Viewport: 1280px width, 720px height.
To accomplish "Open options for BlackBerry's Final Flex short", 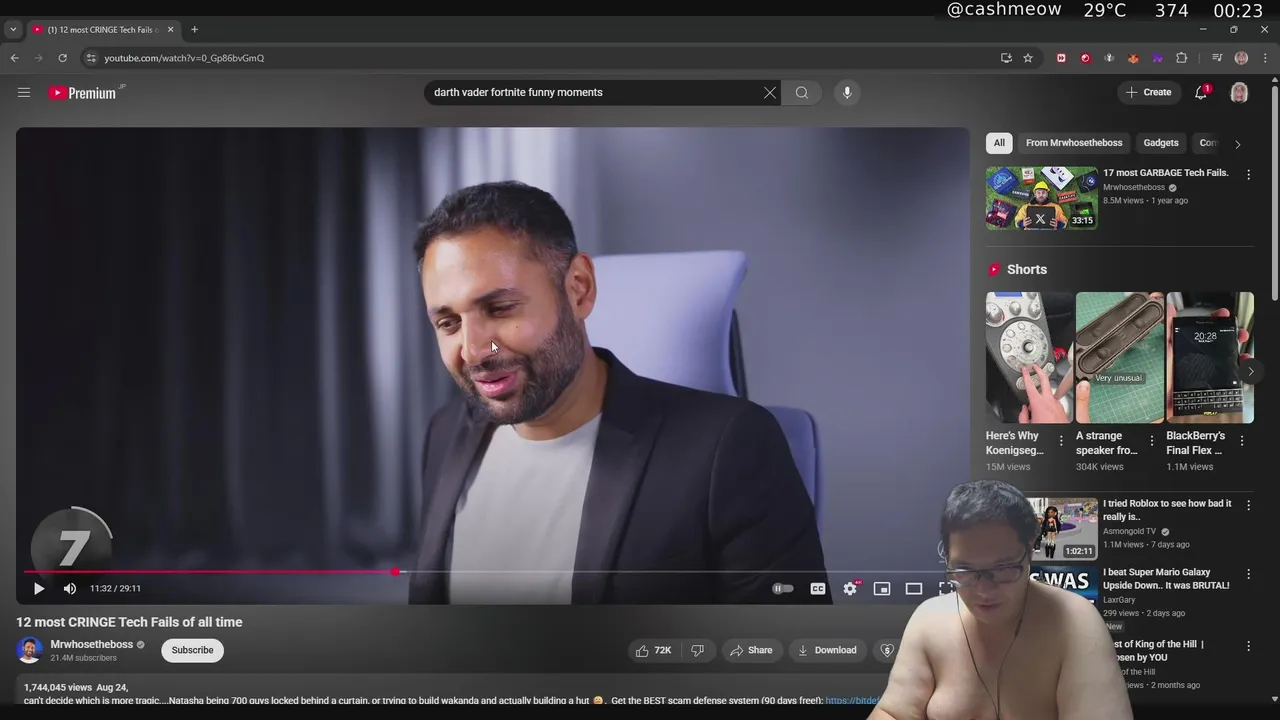I will (1242, 441).
